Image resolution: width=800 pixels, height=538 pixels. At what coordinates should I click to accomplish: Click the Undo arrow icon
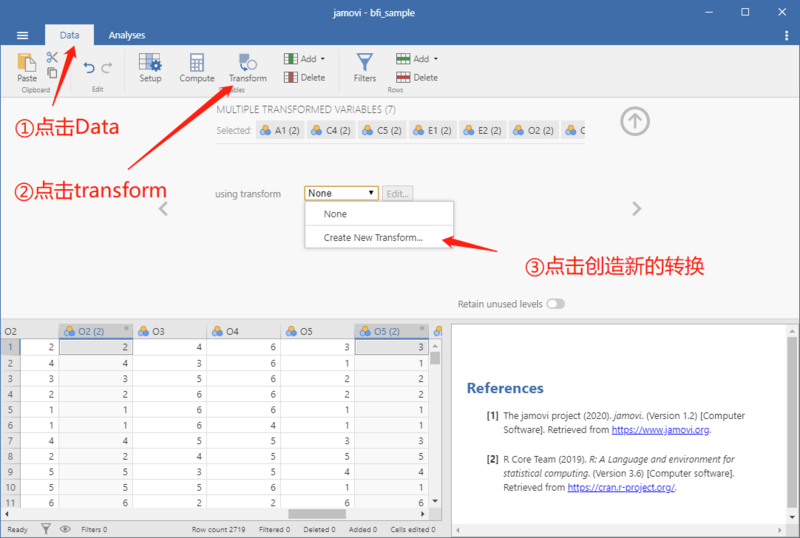pos(89,67)
